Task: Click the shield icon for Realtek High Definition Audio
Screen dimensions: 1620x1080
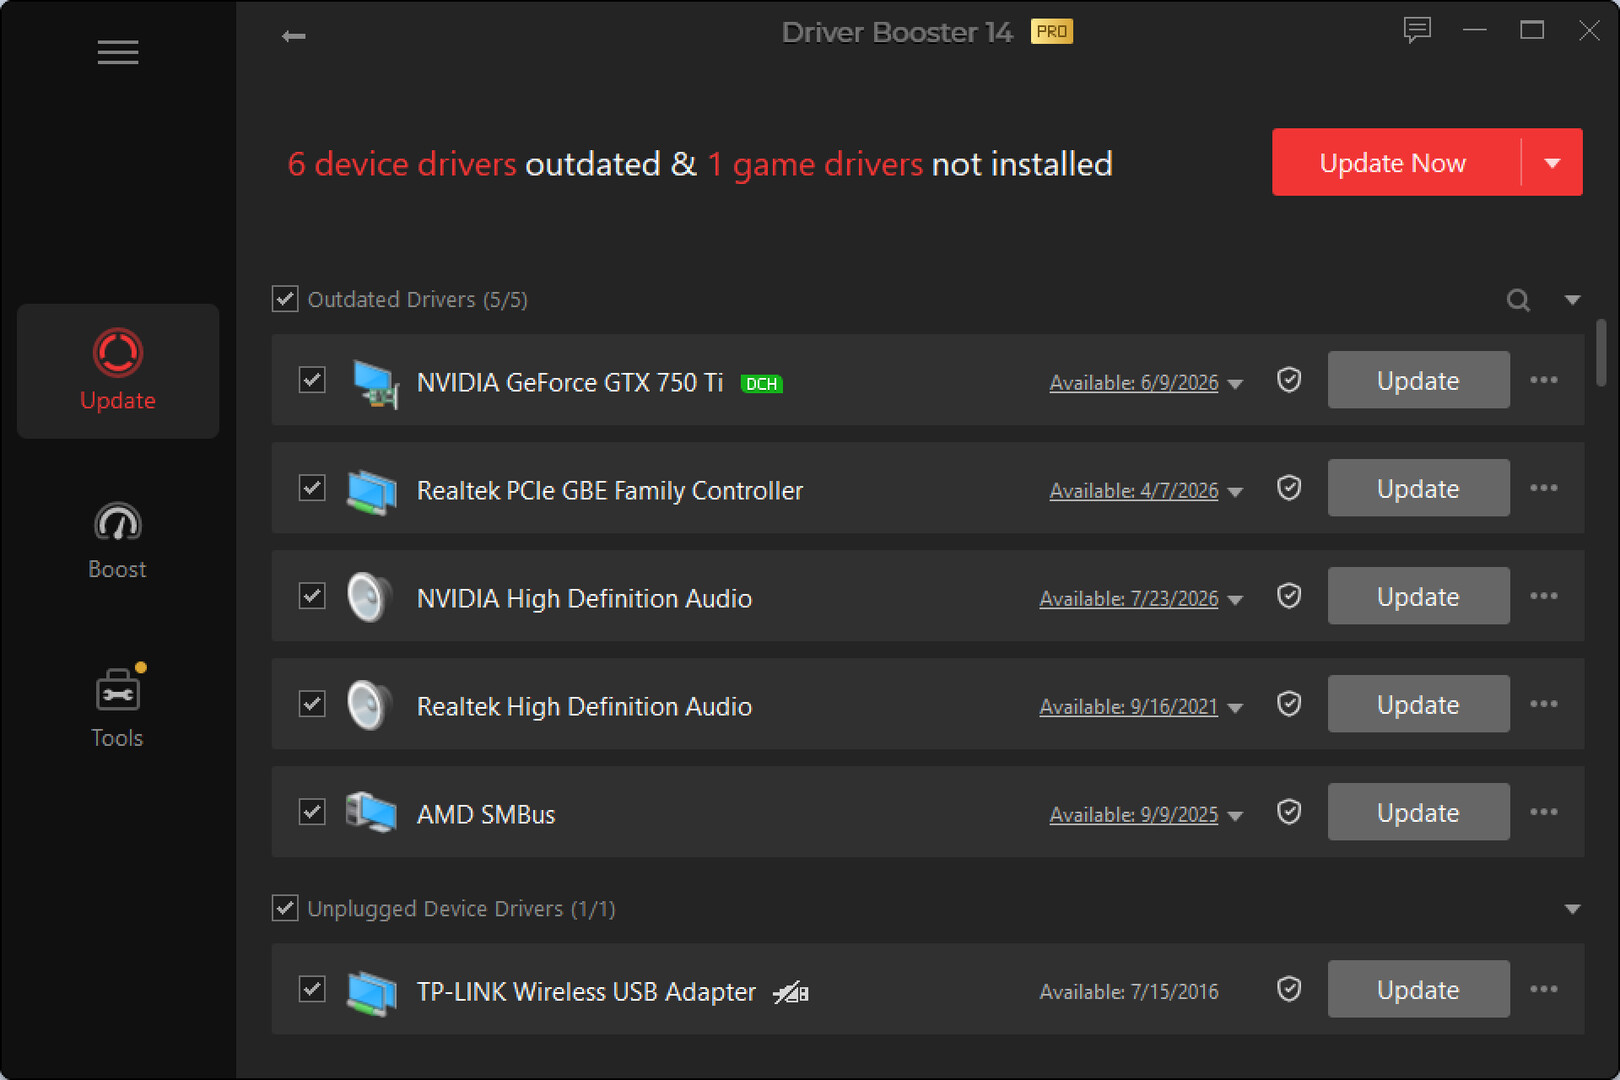Action: [x=1289, y=704]
